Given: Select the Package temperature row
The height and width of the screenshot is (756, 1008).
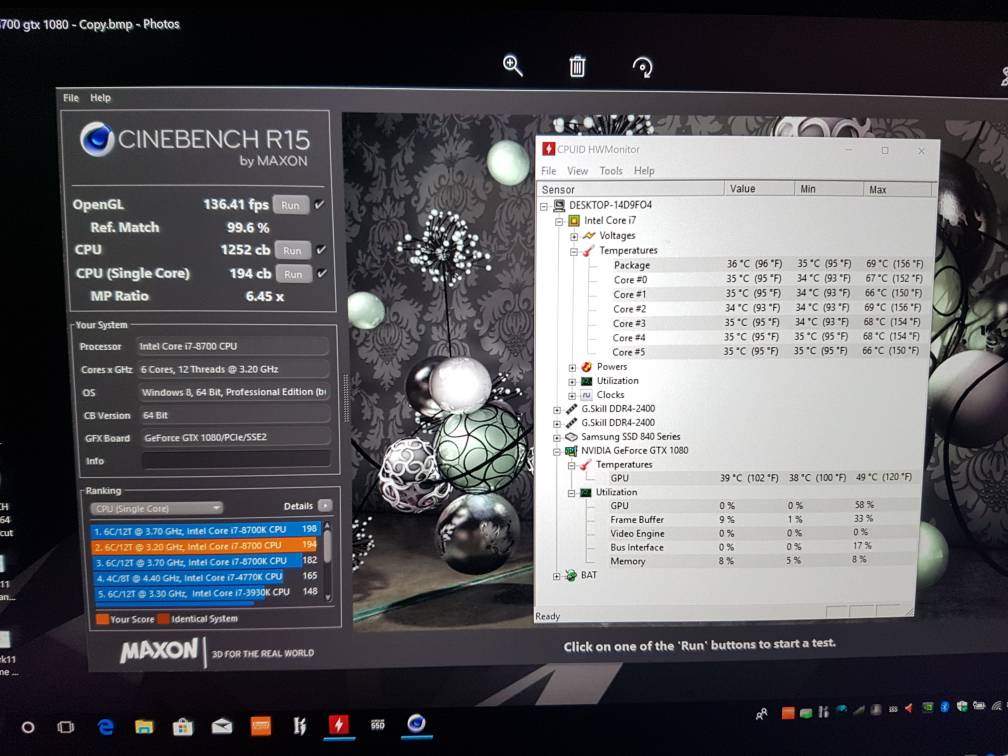Looking at the screenshot, I should pos(755,264).
